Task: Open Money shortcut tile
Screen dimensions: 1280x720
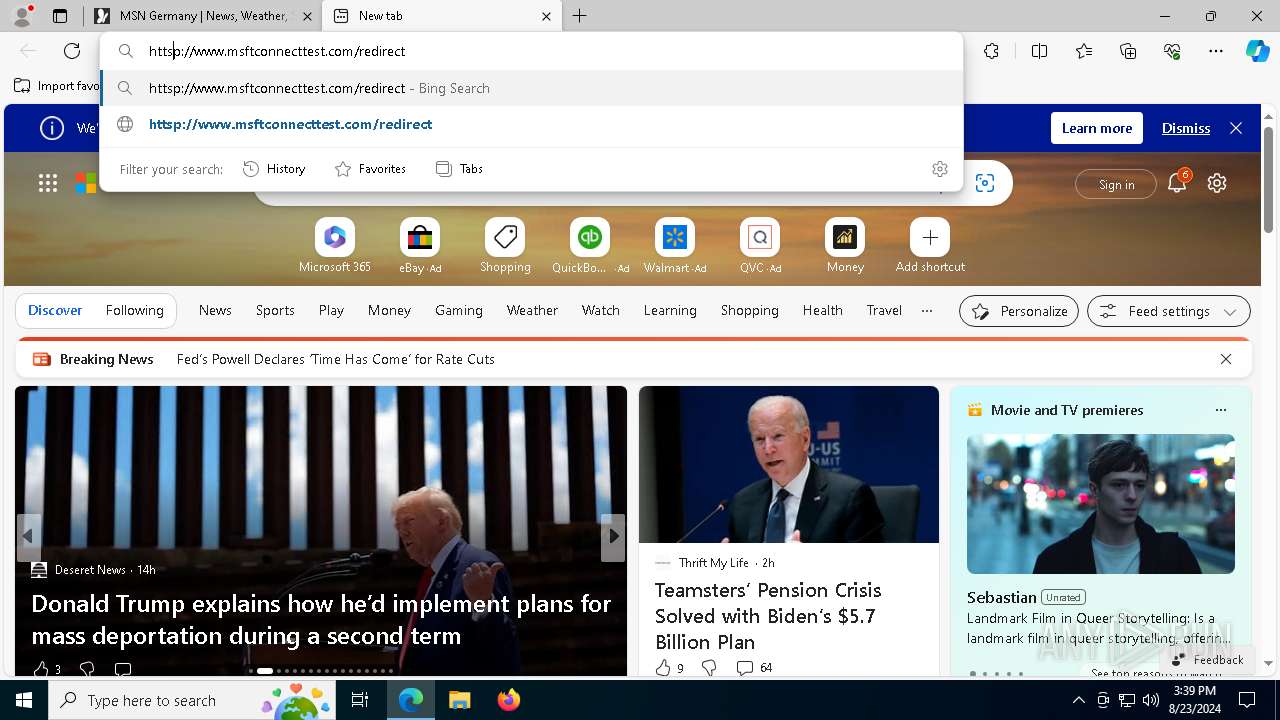Action: pyautogui.click(x=845, y=246)
